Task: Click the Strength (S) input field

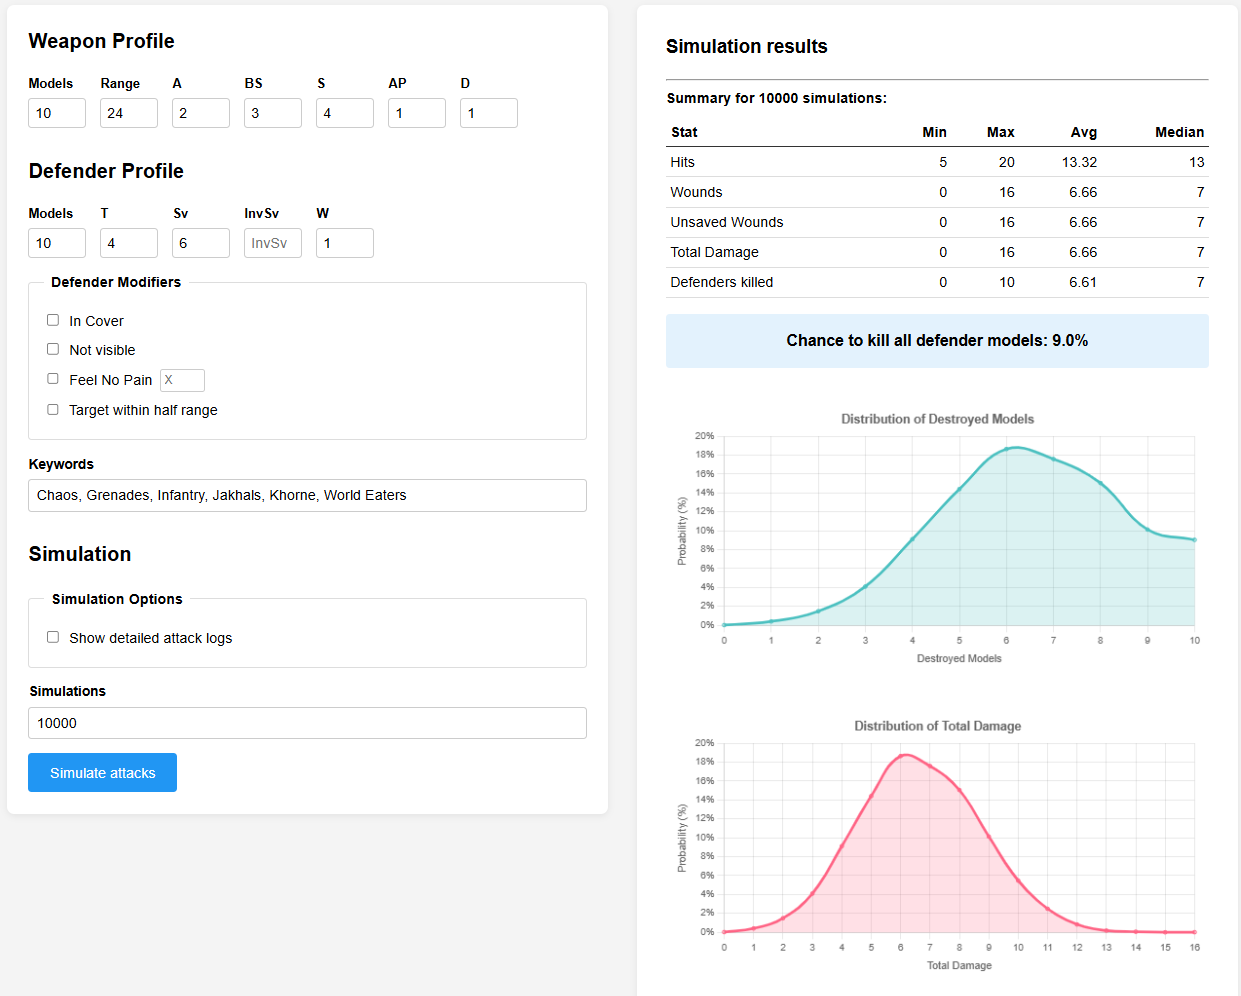Action: click(345, 113)
